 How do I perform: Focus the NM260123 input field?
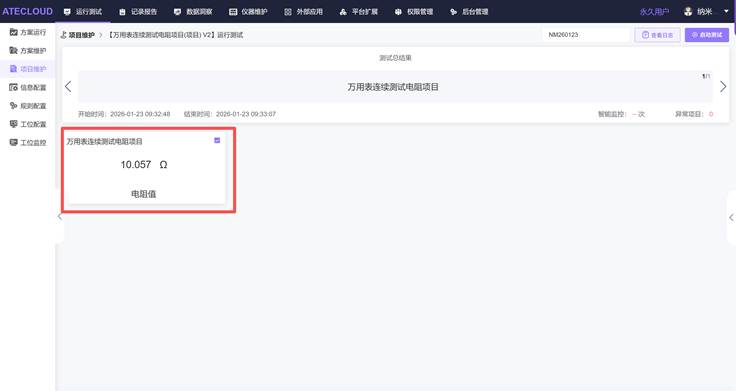coord(586,35)
